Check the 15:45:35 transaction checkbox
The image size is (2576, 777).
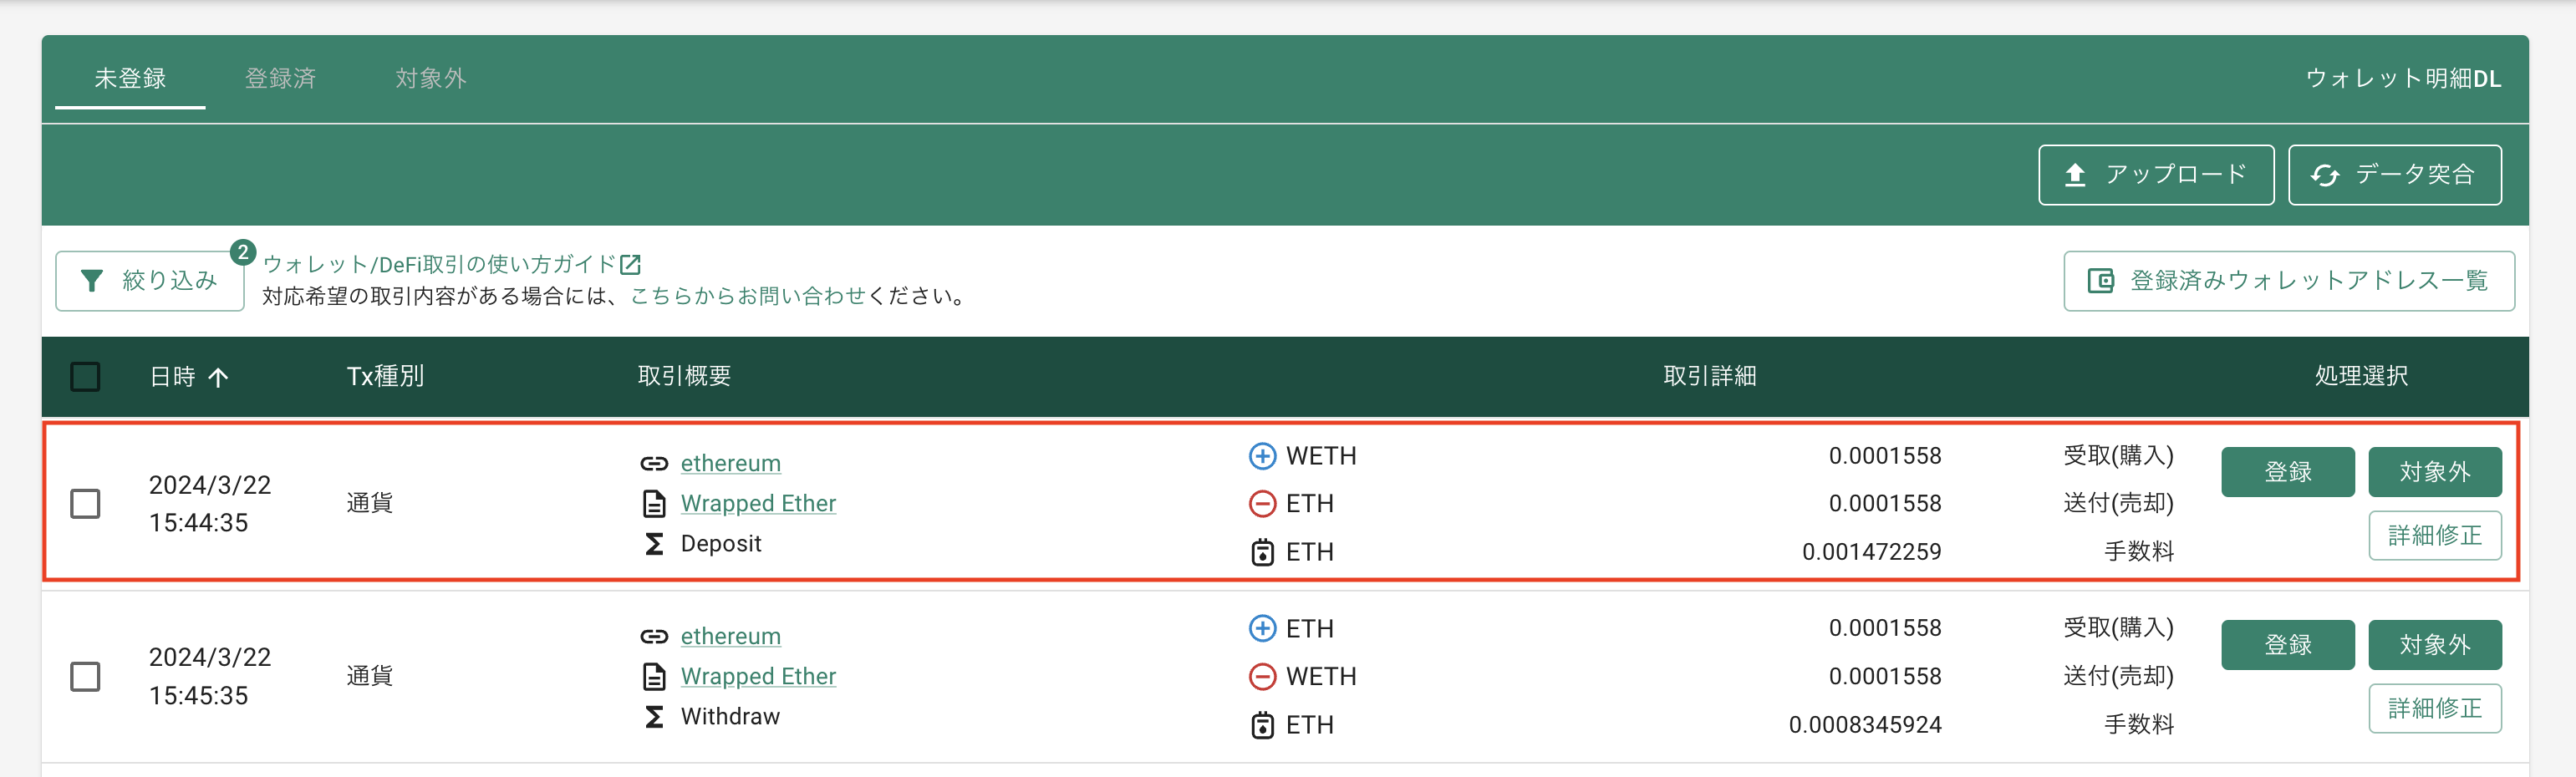click(85, 676)
